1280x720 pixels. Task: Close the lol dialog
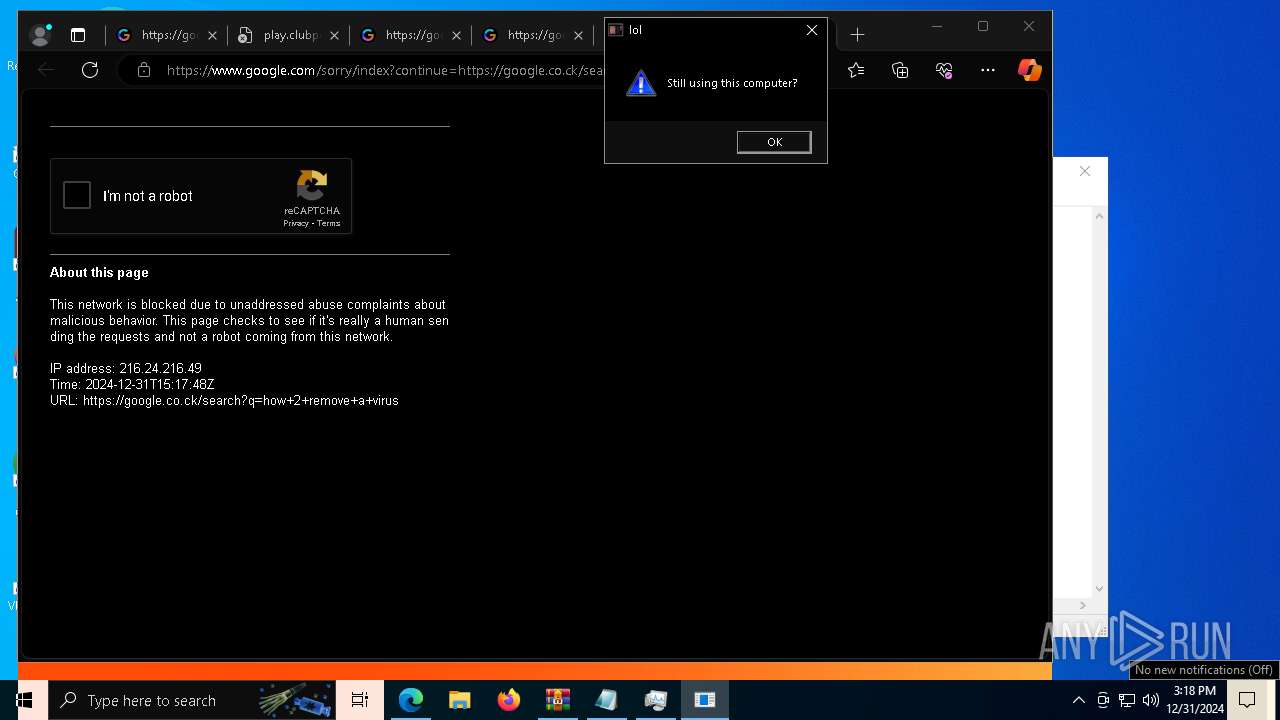click(812, 30)
